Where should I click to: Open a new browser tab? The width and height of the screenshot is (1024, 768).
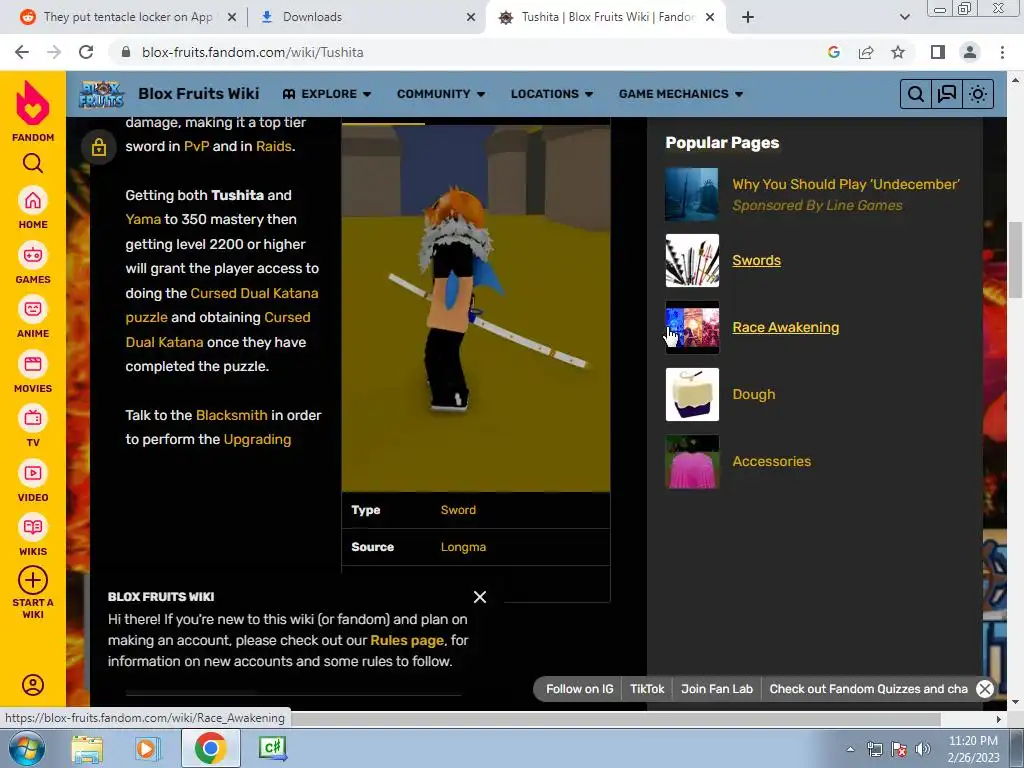748,17
